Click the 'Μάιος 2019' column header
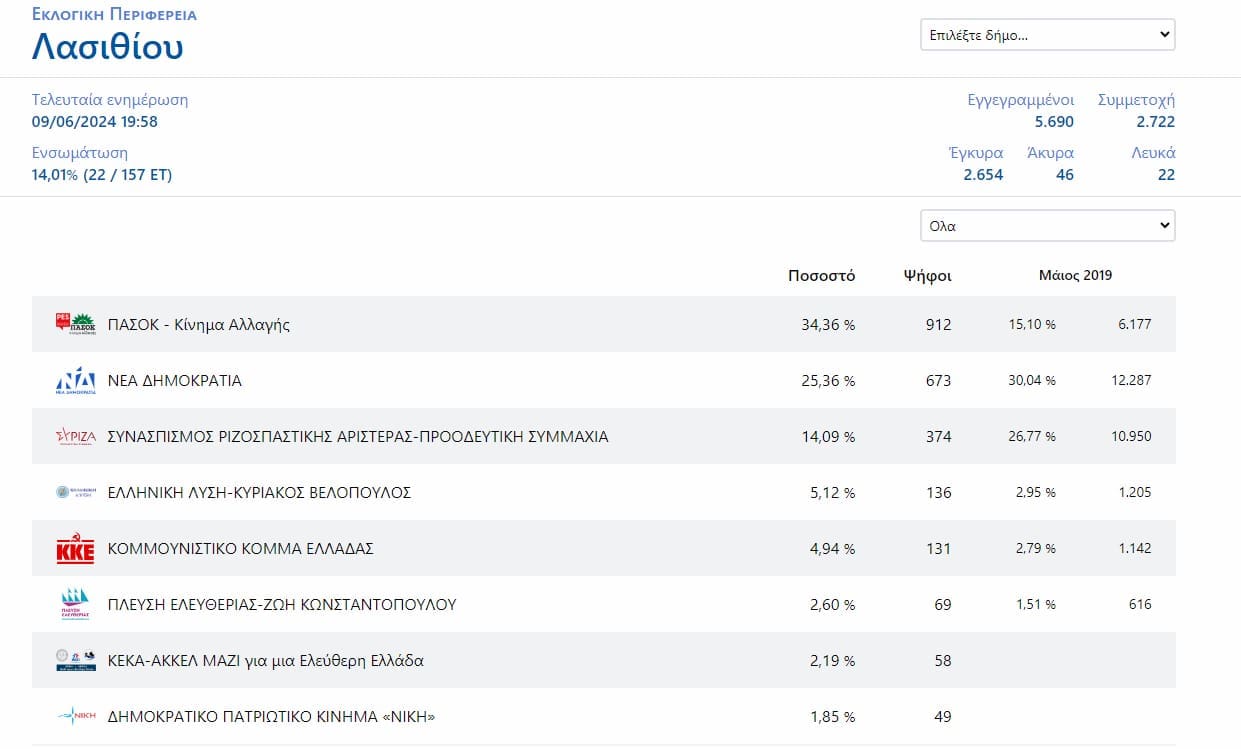The width and height of the screenshot is (1241, 749). [x=1075, y=275]
